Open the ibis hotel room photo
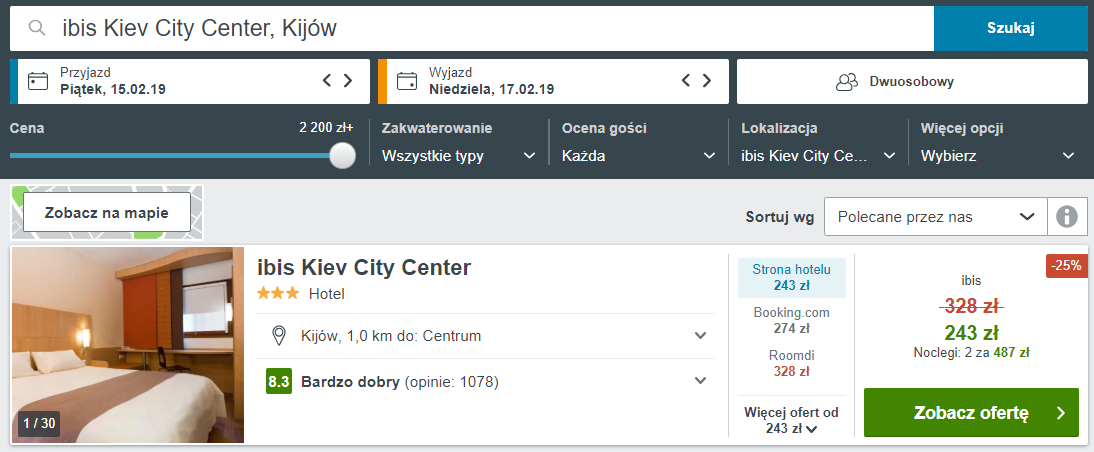Viewport: 1094px width, 452px height. tap(128, 345)
